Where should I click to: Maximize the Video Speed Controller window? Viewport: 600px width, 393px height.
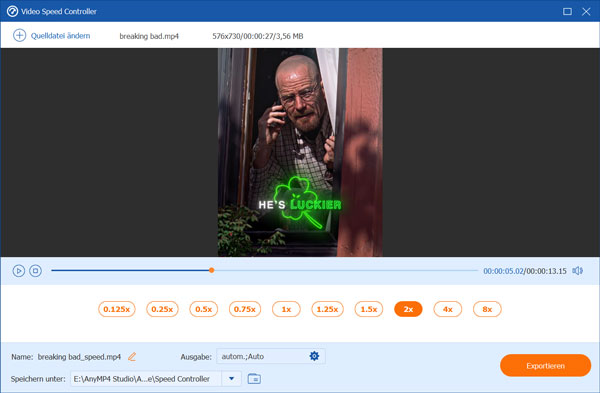pyautogui.click(x=567, y=11)
